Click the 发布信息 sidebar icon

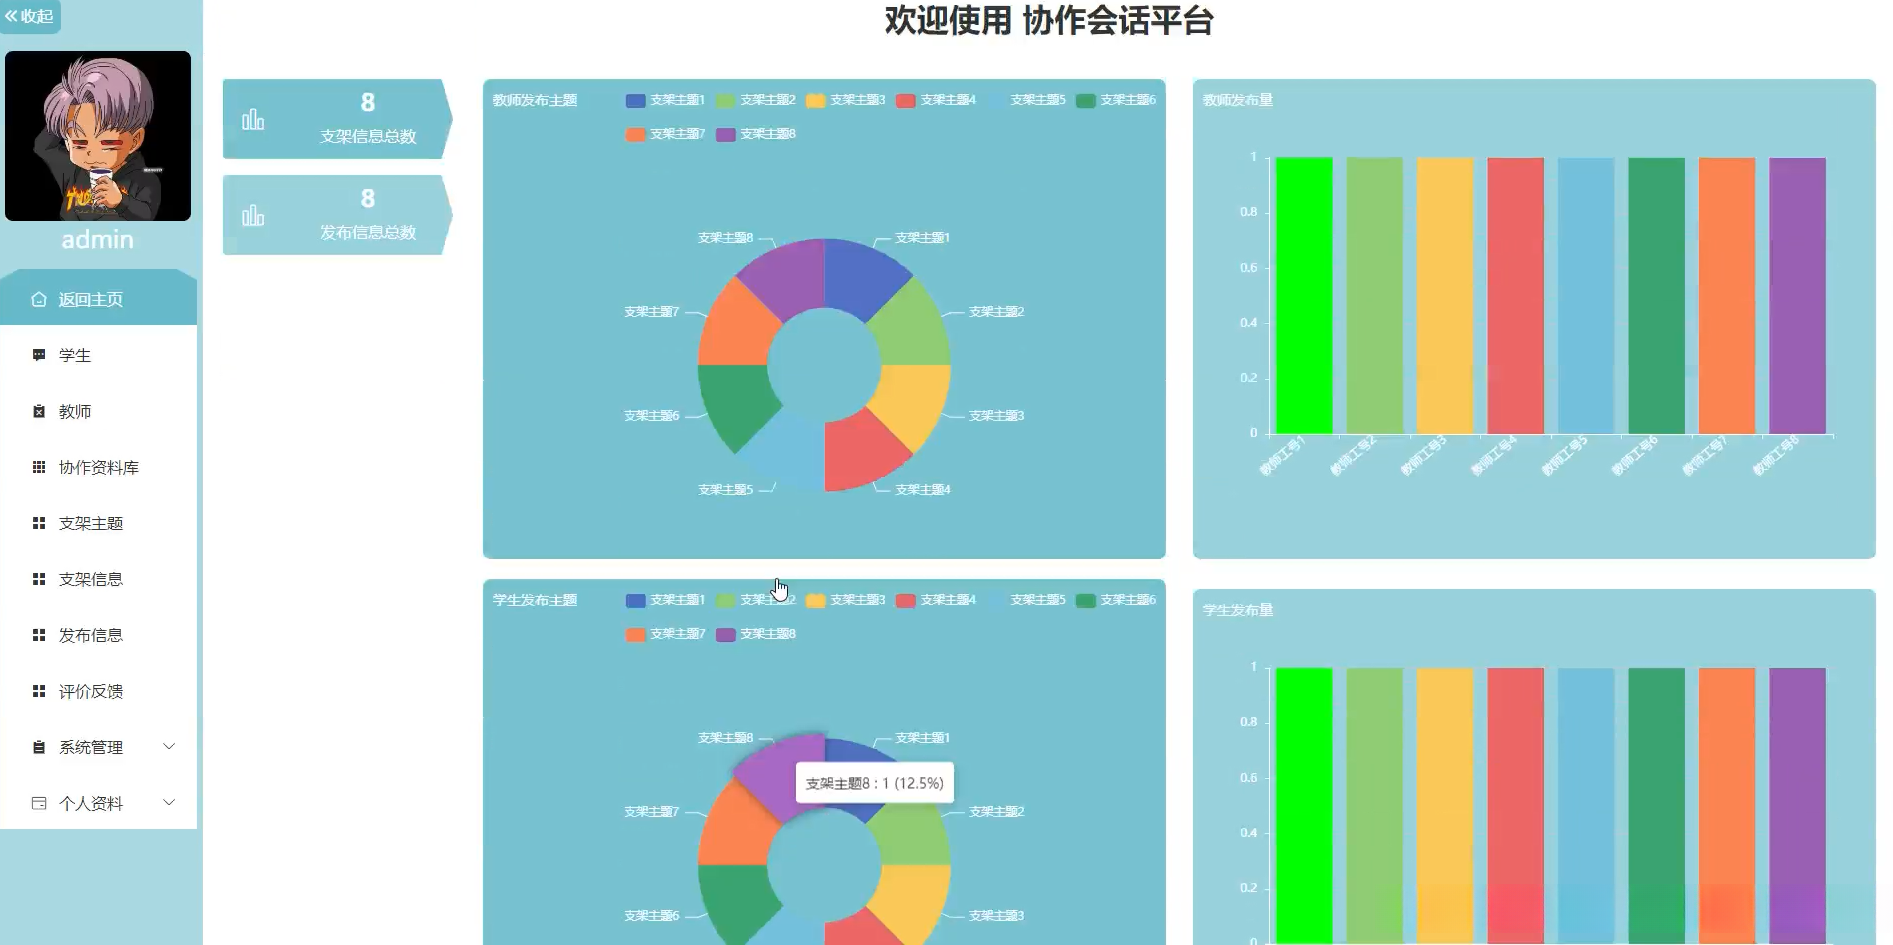click(x=38, y=635)
